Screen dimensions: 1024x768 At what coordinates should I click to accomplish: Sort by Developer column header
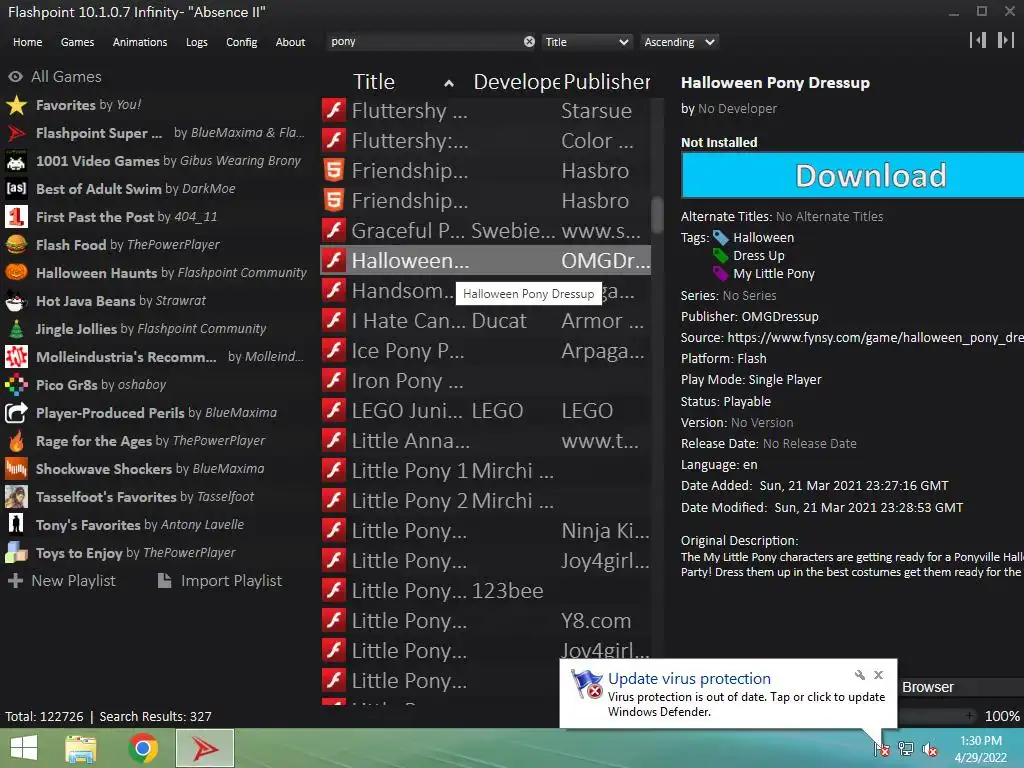point(516,82)
